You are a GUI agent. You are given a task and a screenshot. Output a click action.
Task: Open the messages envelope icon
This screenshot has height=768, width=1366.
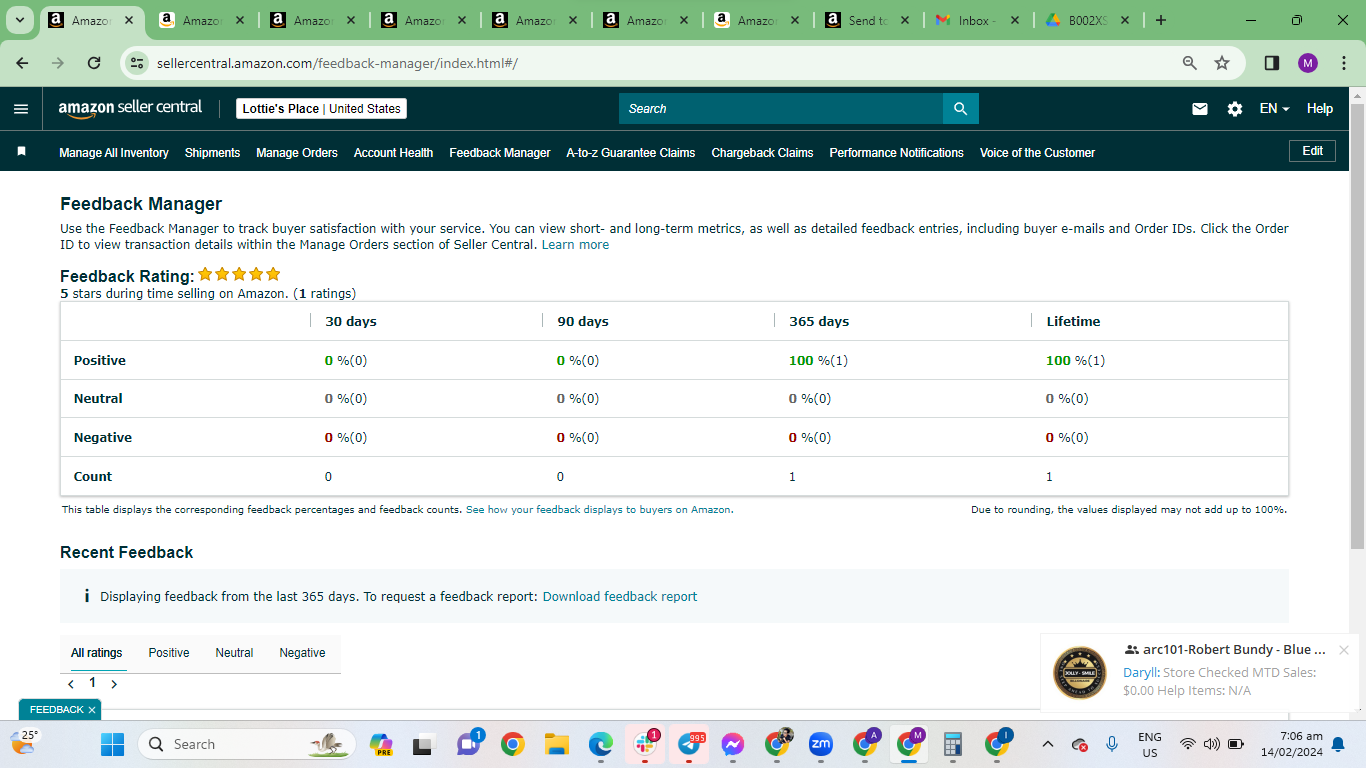point(1200,109)
